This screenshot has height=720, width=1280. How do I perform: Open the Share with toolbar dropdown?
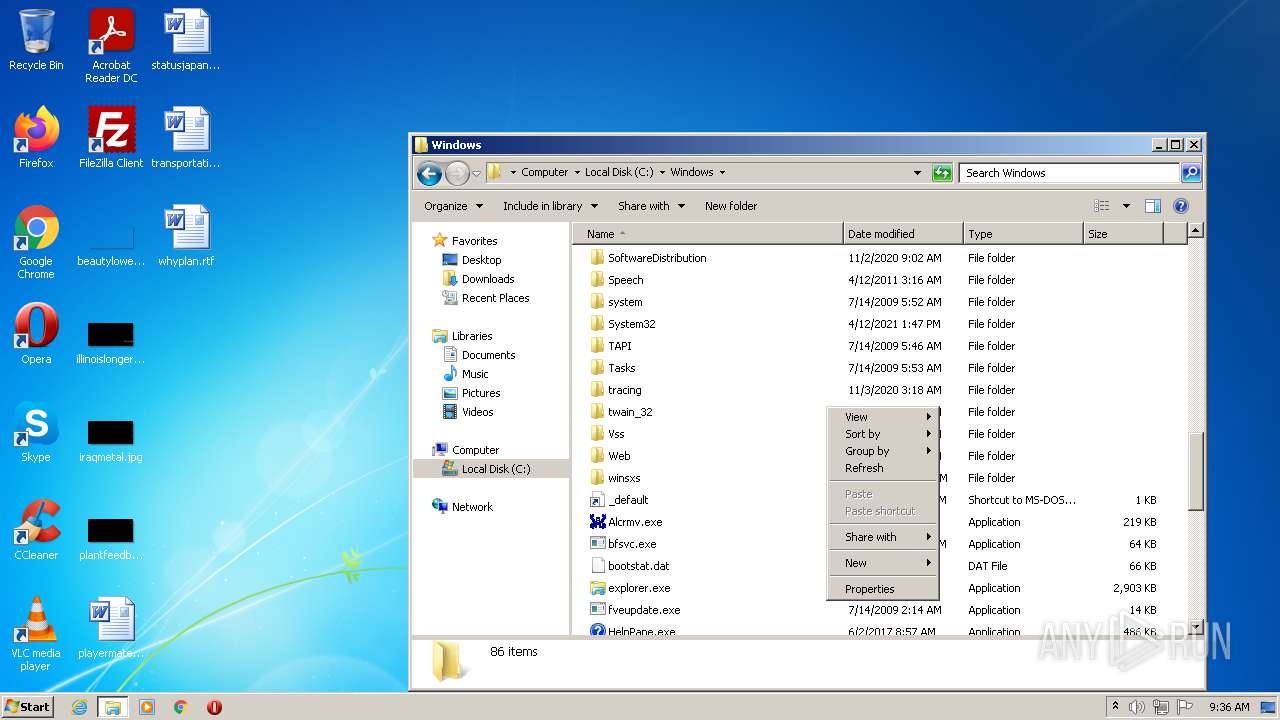tap(651, 206)
